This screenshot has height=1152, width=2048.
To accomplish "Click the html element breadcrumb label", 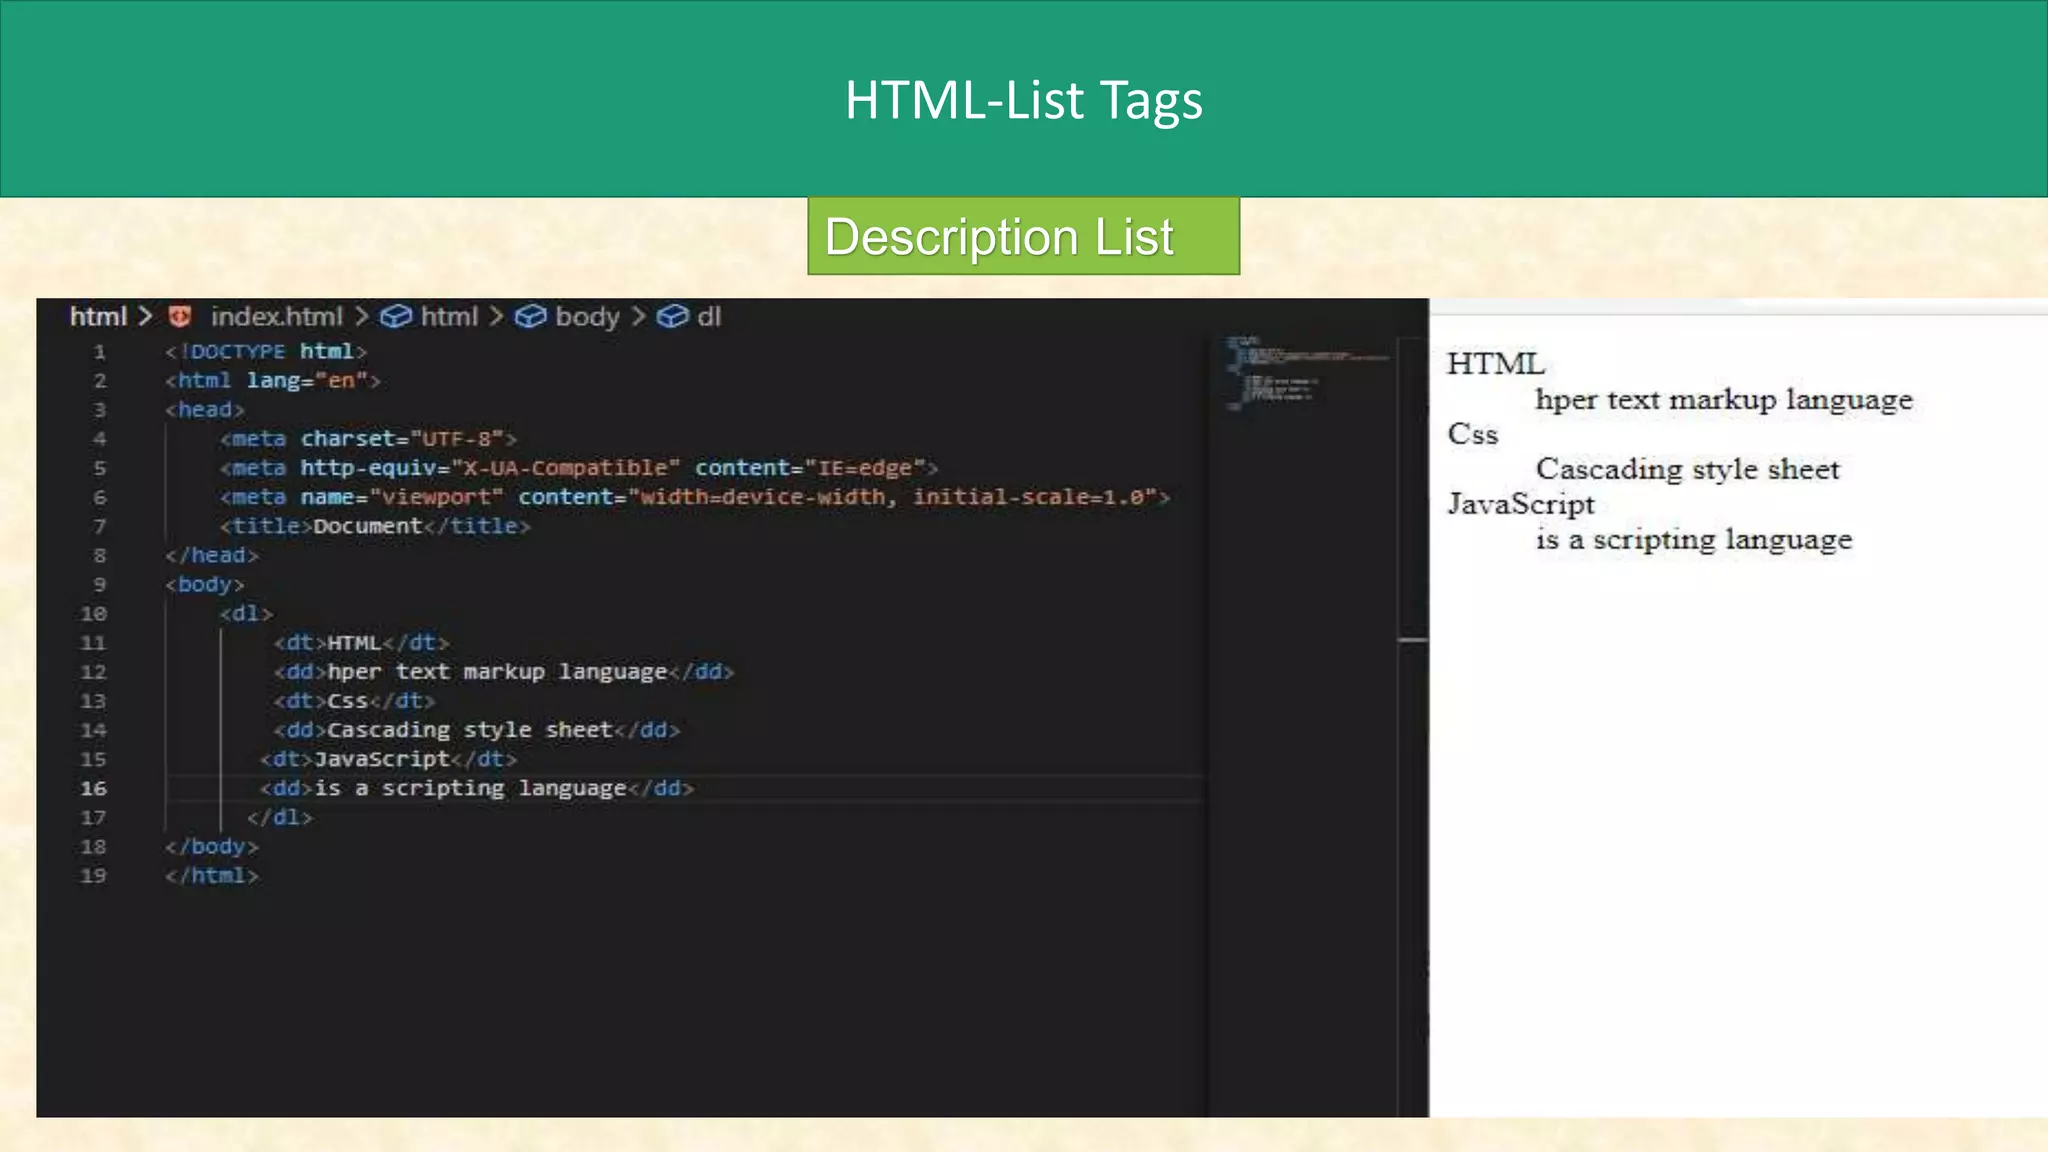I will (x=449, y=317).
